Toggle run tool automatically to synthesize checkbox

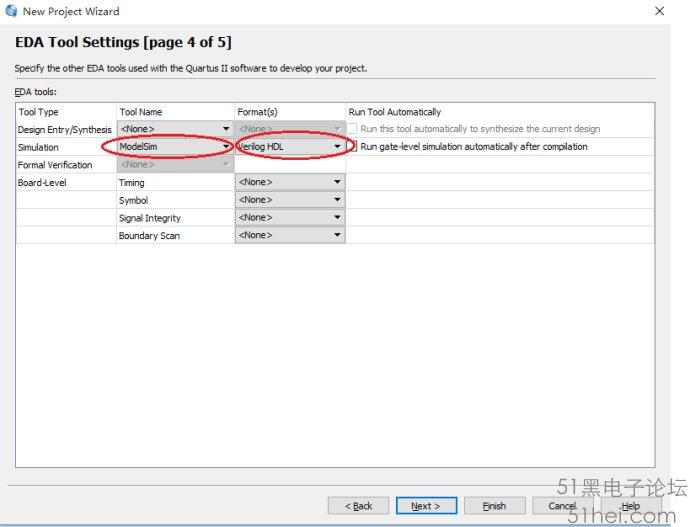pyautogui.click(x=352, y=128)
